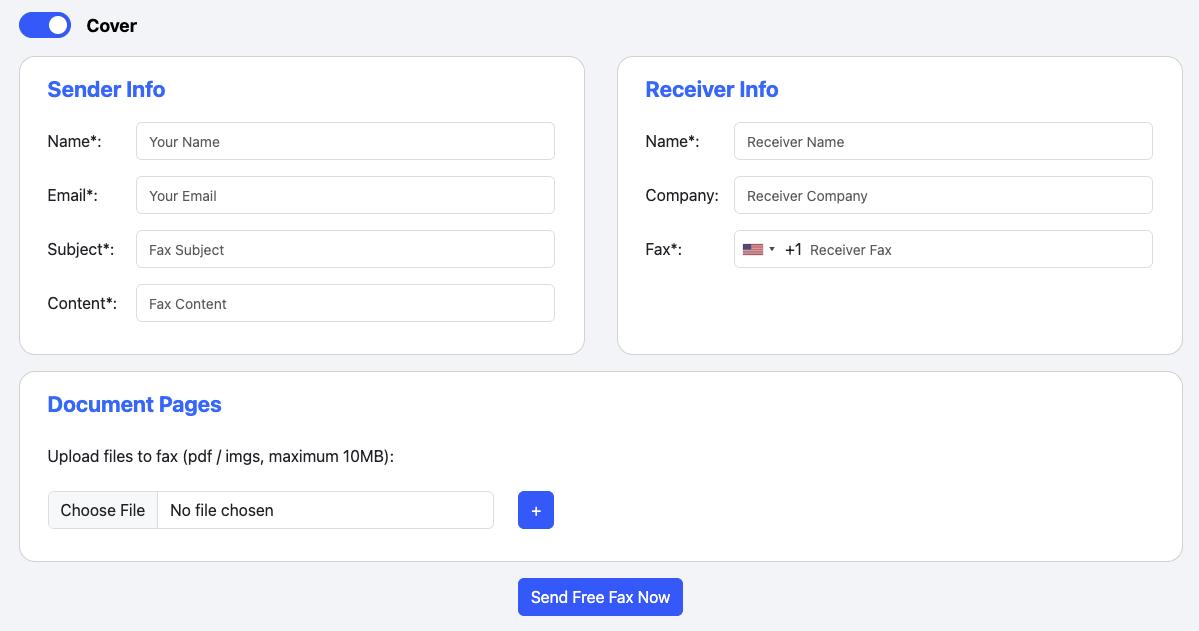Click the Fax Content input

click(345, 304)
